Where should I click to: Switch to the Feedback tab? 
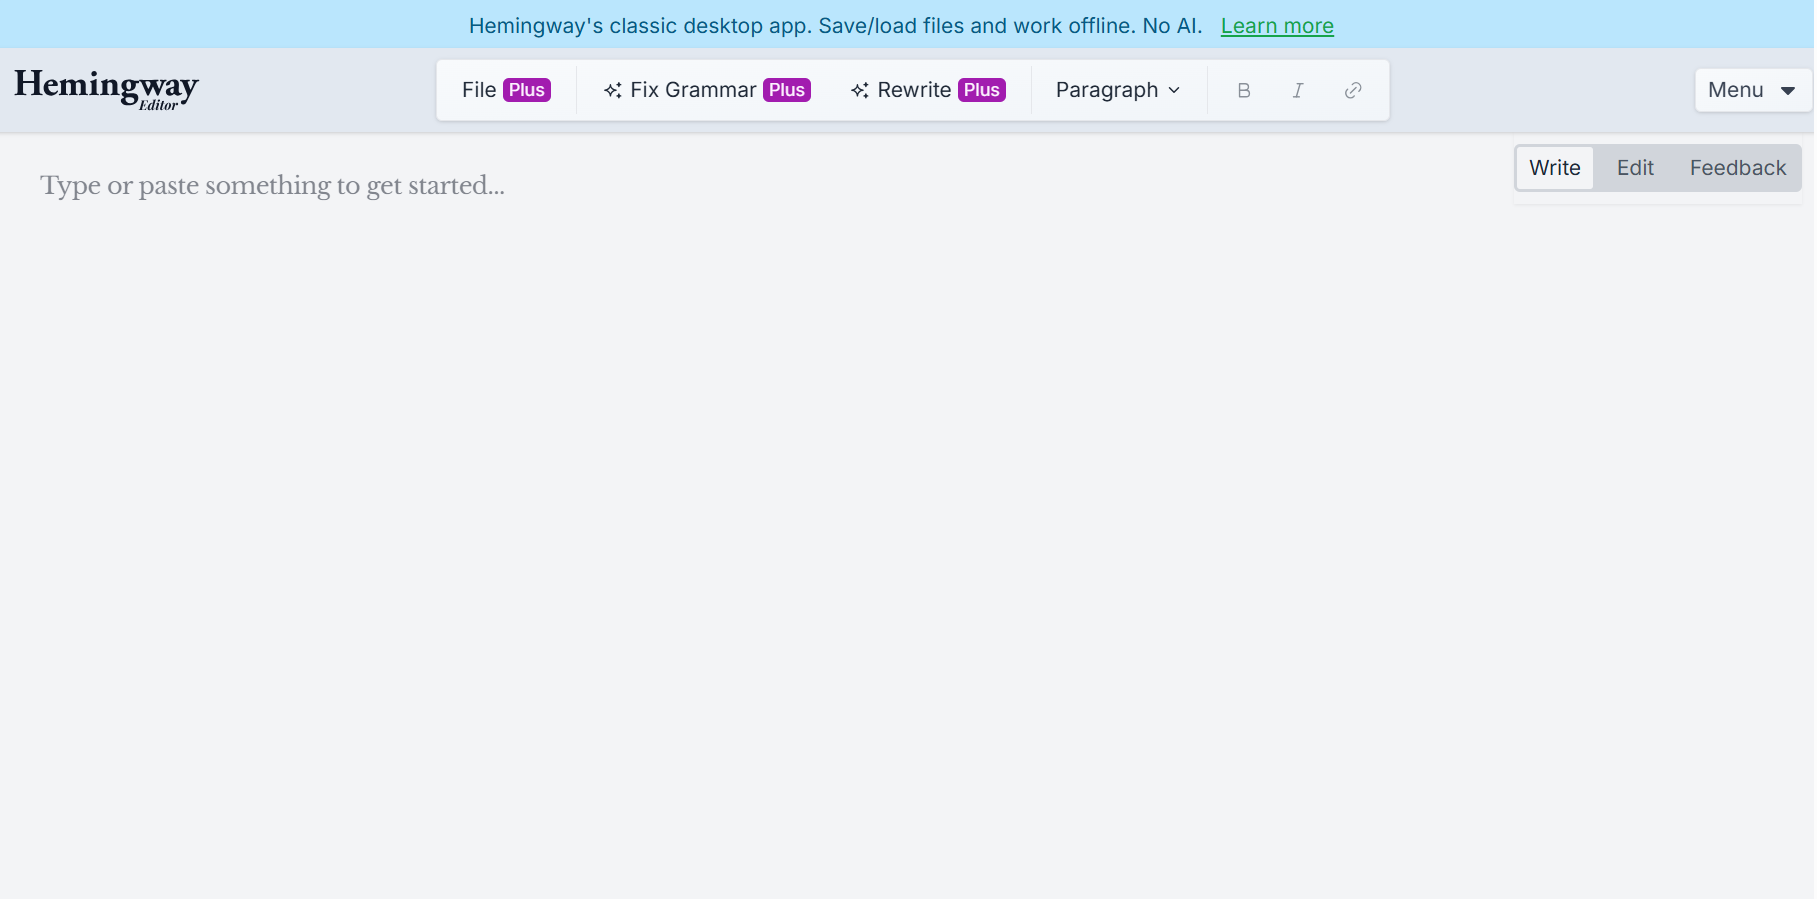[x=1738, y=168]
